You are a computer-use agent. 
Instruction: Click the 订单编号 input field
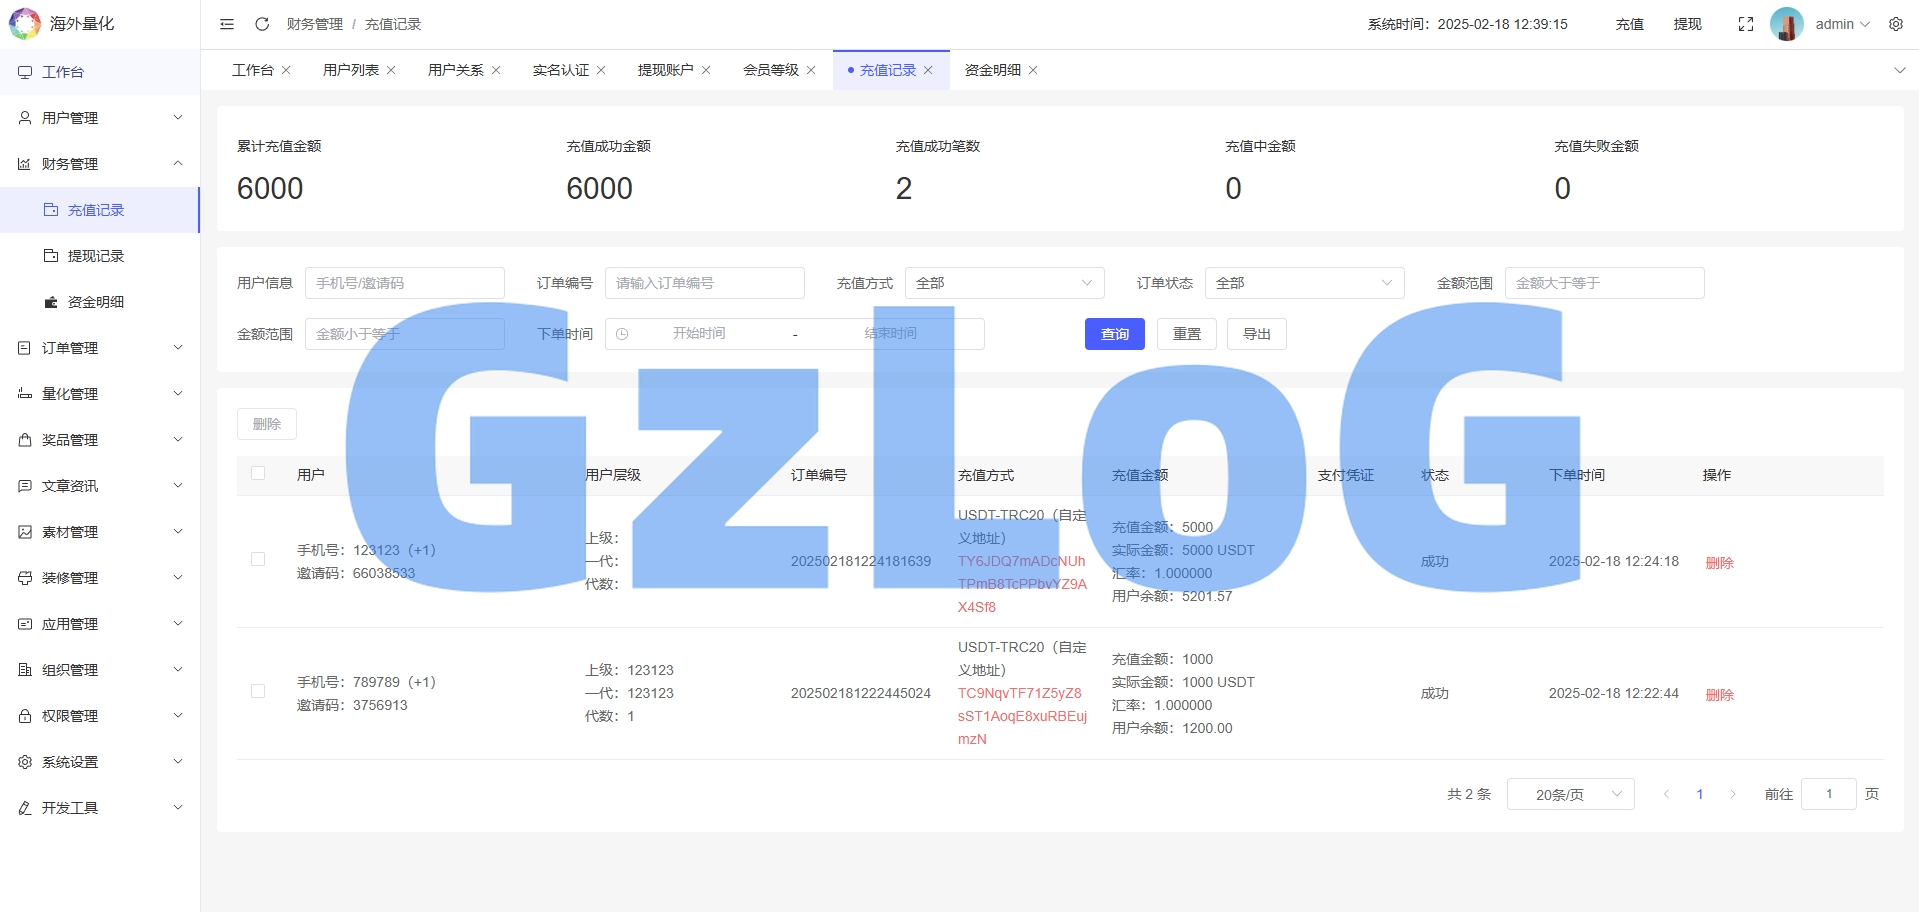point(704,283)
